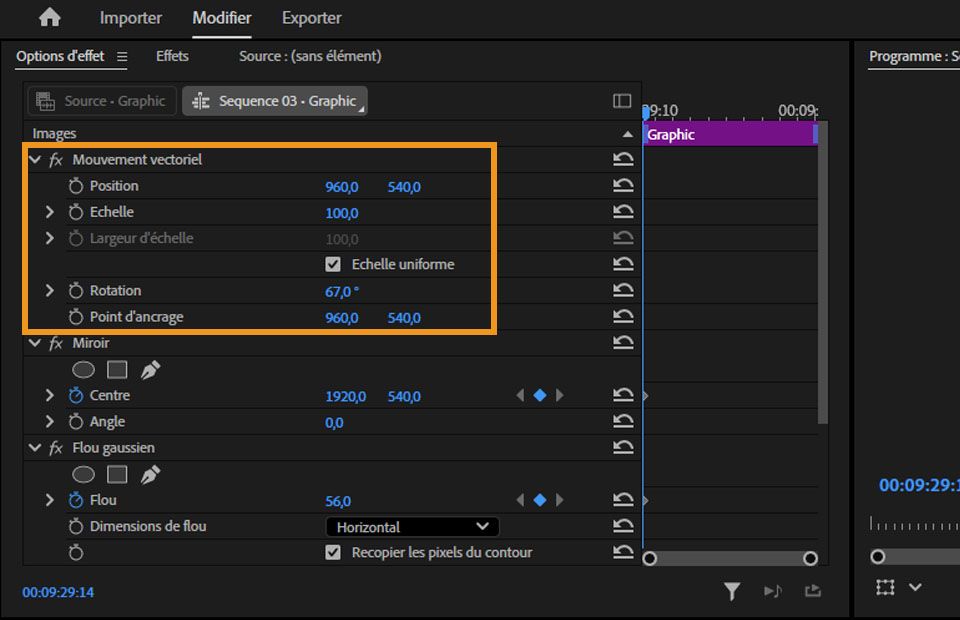Image resolution: width=960 pixels, height=620 pixels.
Task: Create a rectangle mask for Flou gaussien
Action: point(116,474)
